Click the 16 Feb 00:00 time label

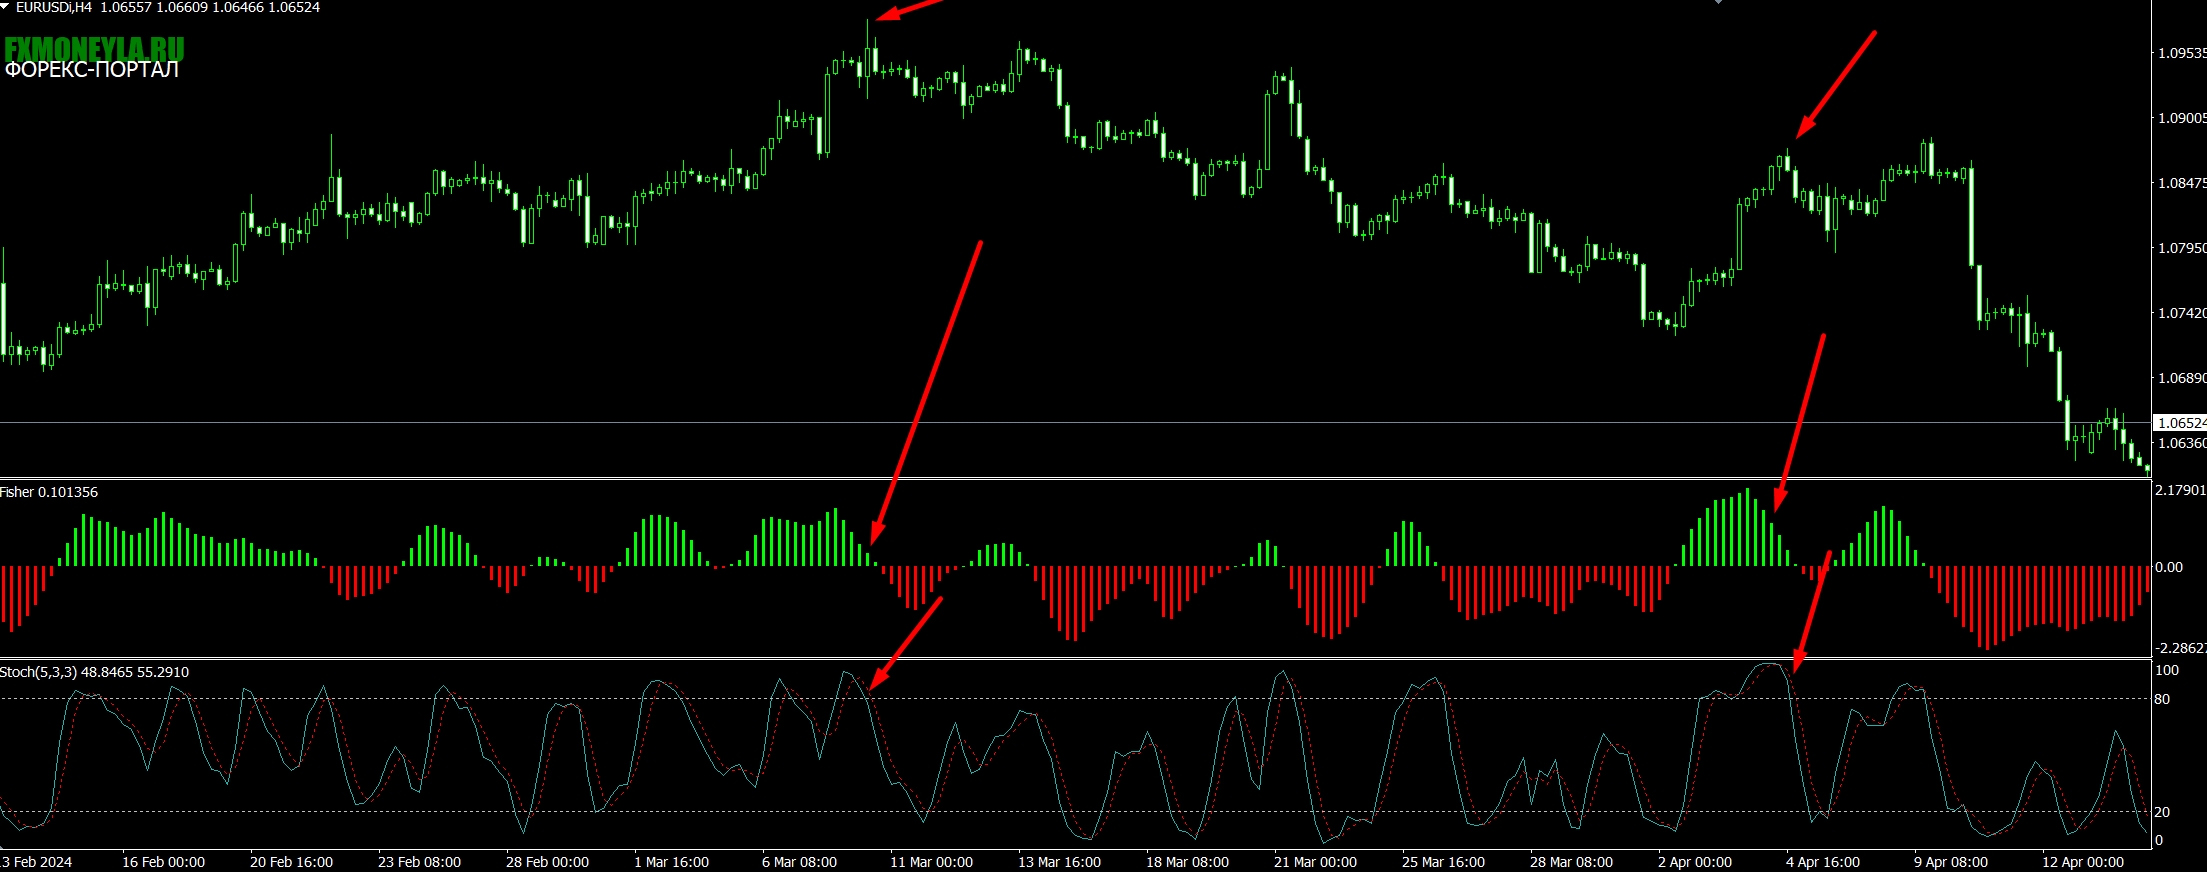pyautogui.click(x=163, y=862)
